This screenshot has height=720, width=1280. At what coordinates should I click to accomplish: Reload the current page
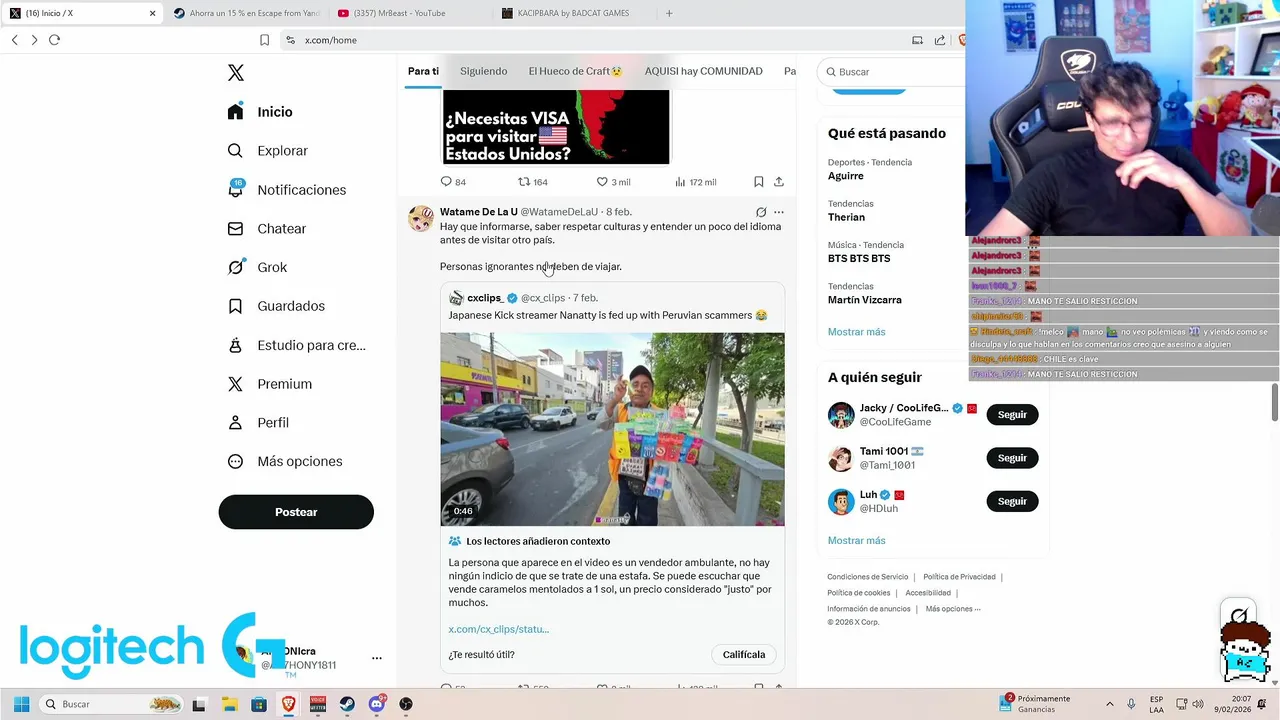coord(54,40)
